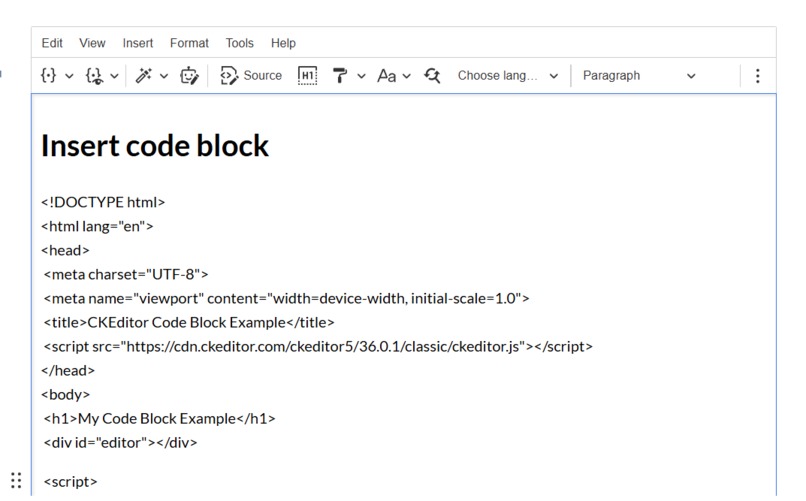Open the Format menu
This screenshot has height=501, width=806.
click(189, 43)
